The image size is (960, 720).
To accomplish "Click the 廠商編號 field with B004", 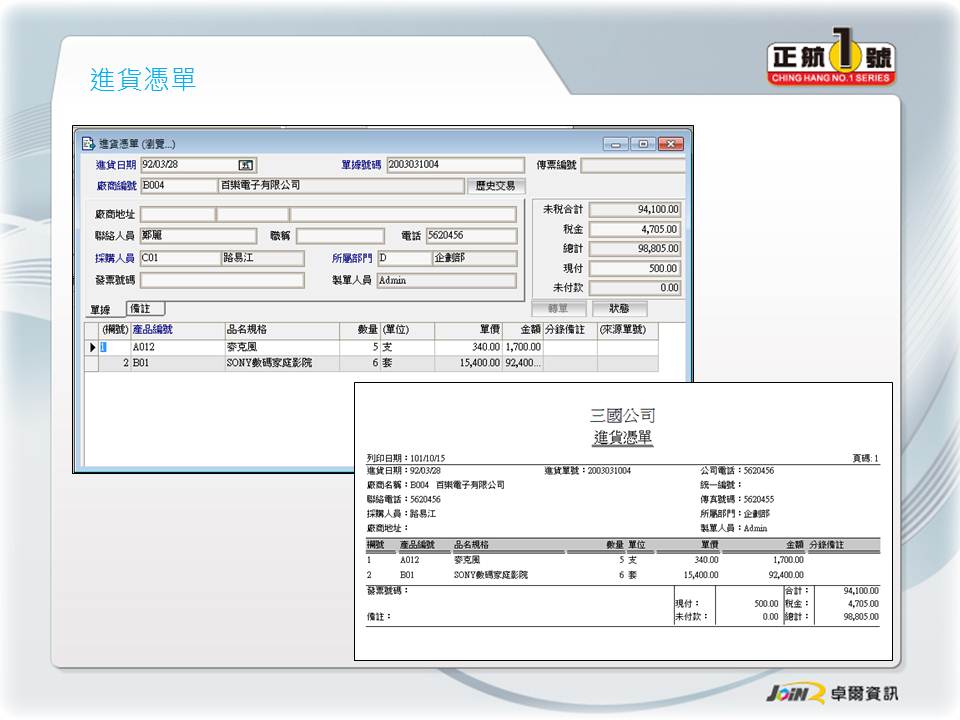I will coord(178,186).
